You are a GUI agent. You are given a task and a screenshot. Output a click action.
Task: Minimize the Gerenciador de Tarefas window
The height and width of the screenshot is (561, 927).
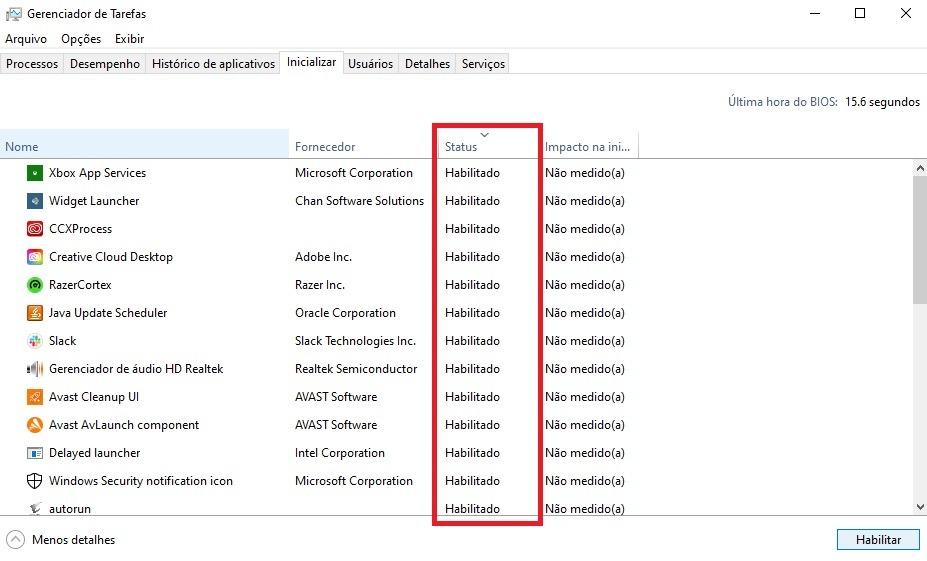(x=815, y=13)
